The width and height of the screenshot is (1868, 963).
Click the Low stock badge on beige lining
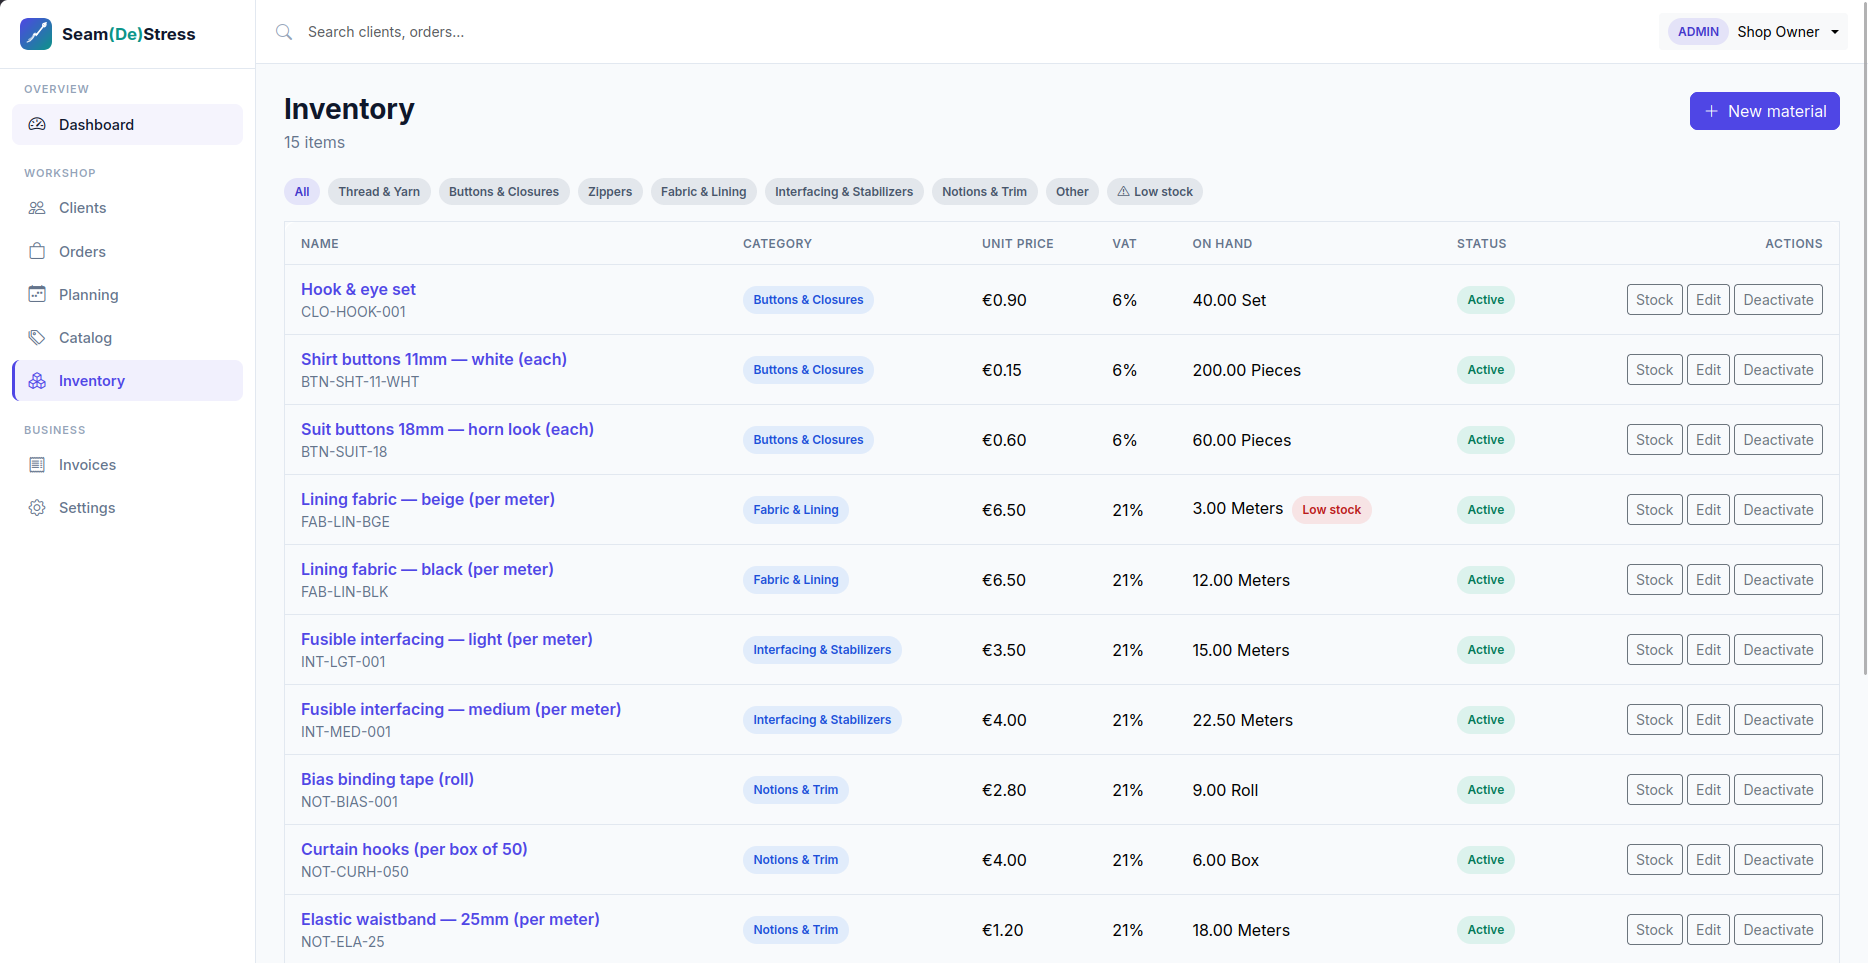click(1331, 510)
